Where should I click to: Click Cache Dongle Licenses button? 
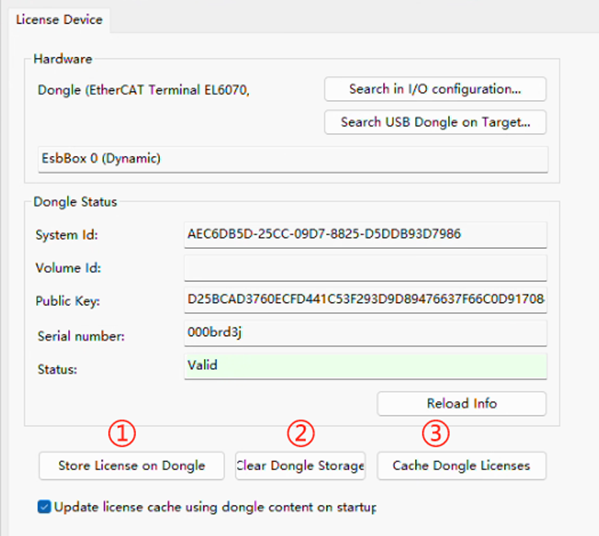(x=461, y=466)
